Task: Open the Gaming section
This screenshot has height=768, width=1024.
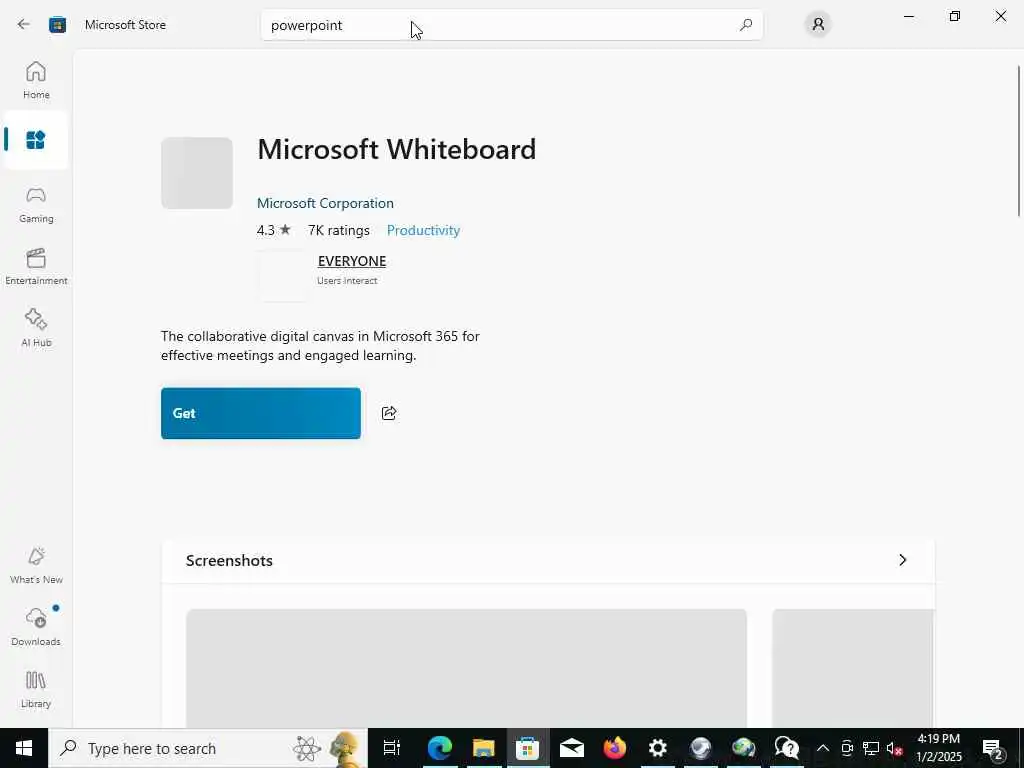Action: [x=36, y=205]
